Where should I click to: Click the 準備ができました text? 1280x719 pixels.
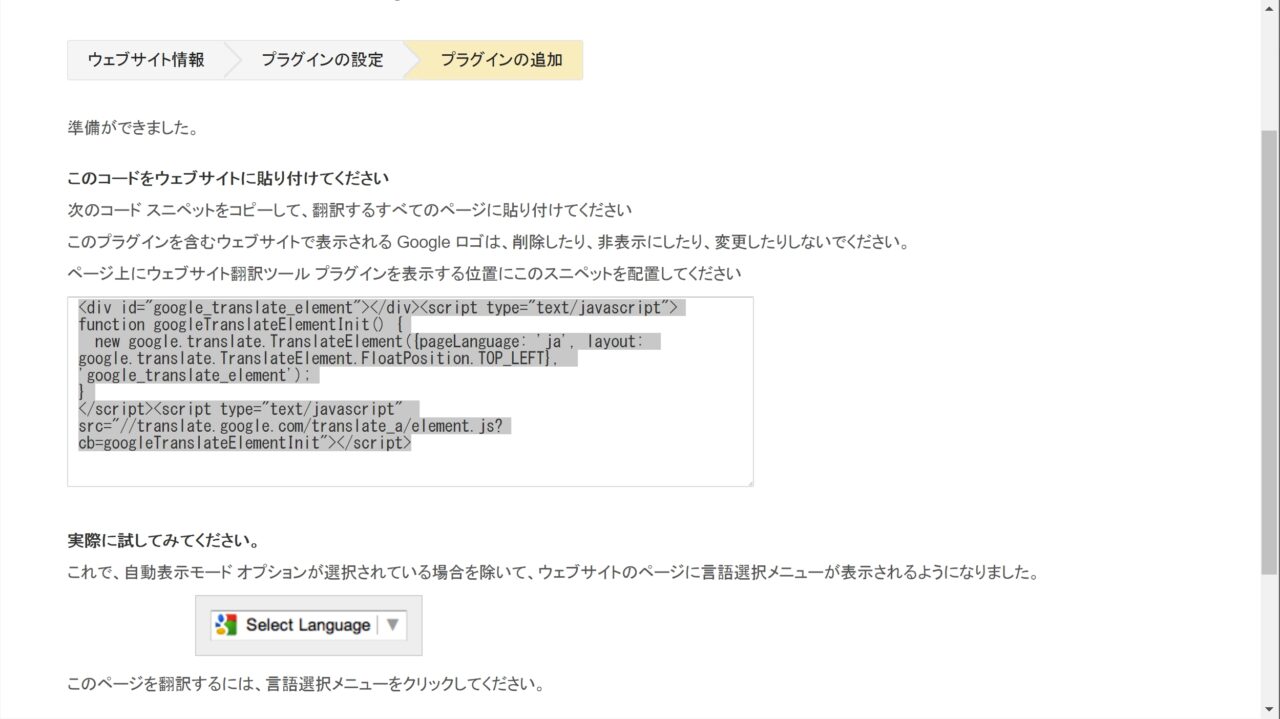[132, 128]
